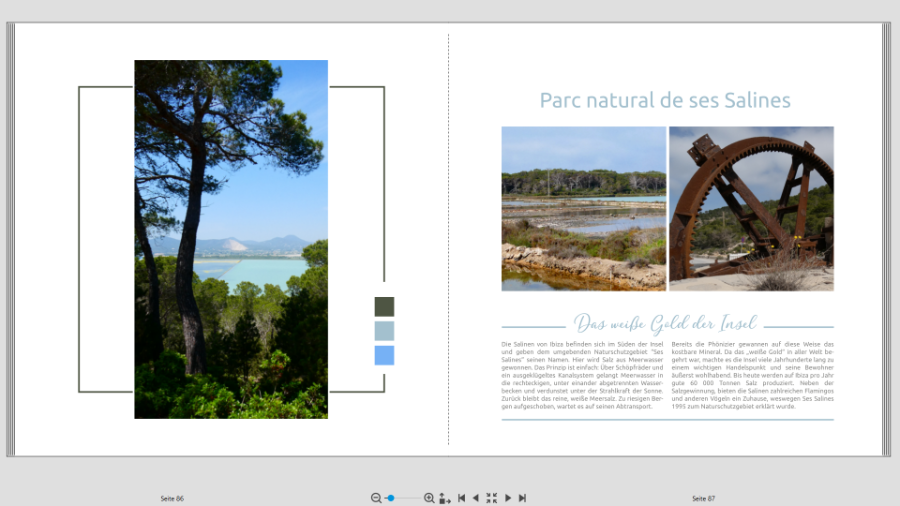Select the salt ponds landscape photo
Screen dimensions: 900x506
pos(583,208)
